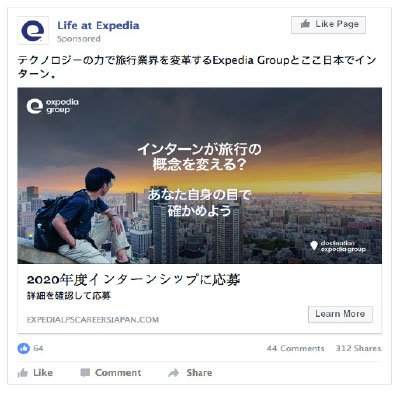Open the 44 Comments link
400x400 pixels.
[295, 348]
